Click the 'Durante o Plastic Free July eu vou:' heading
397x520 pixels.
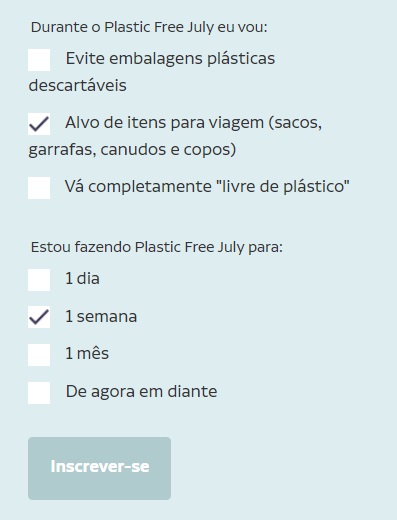coord(149,27)
